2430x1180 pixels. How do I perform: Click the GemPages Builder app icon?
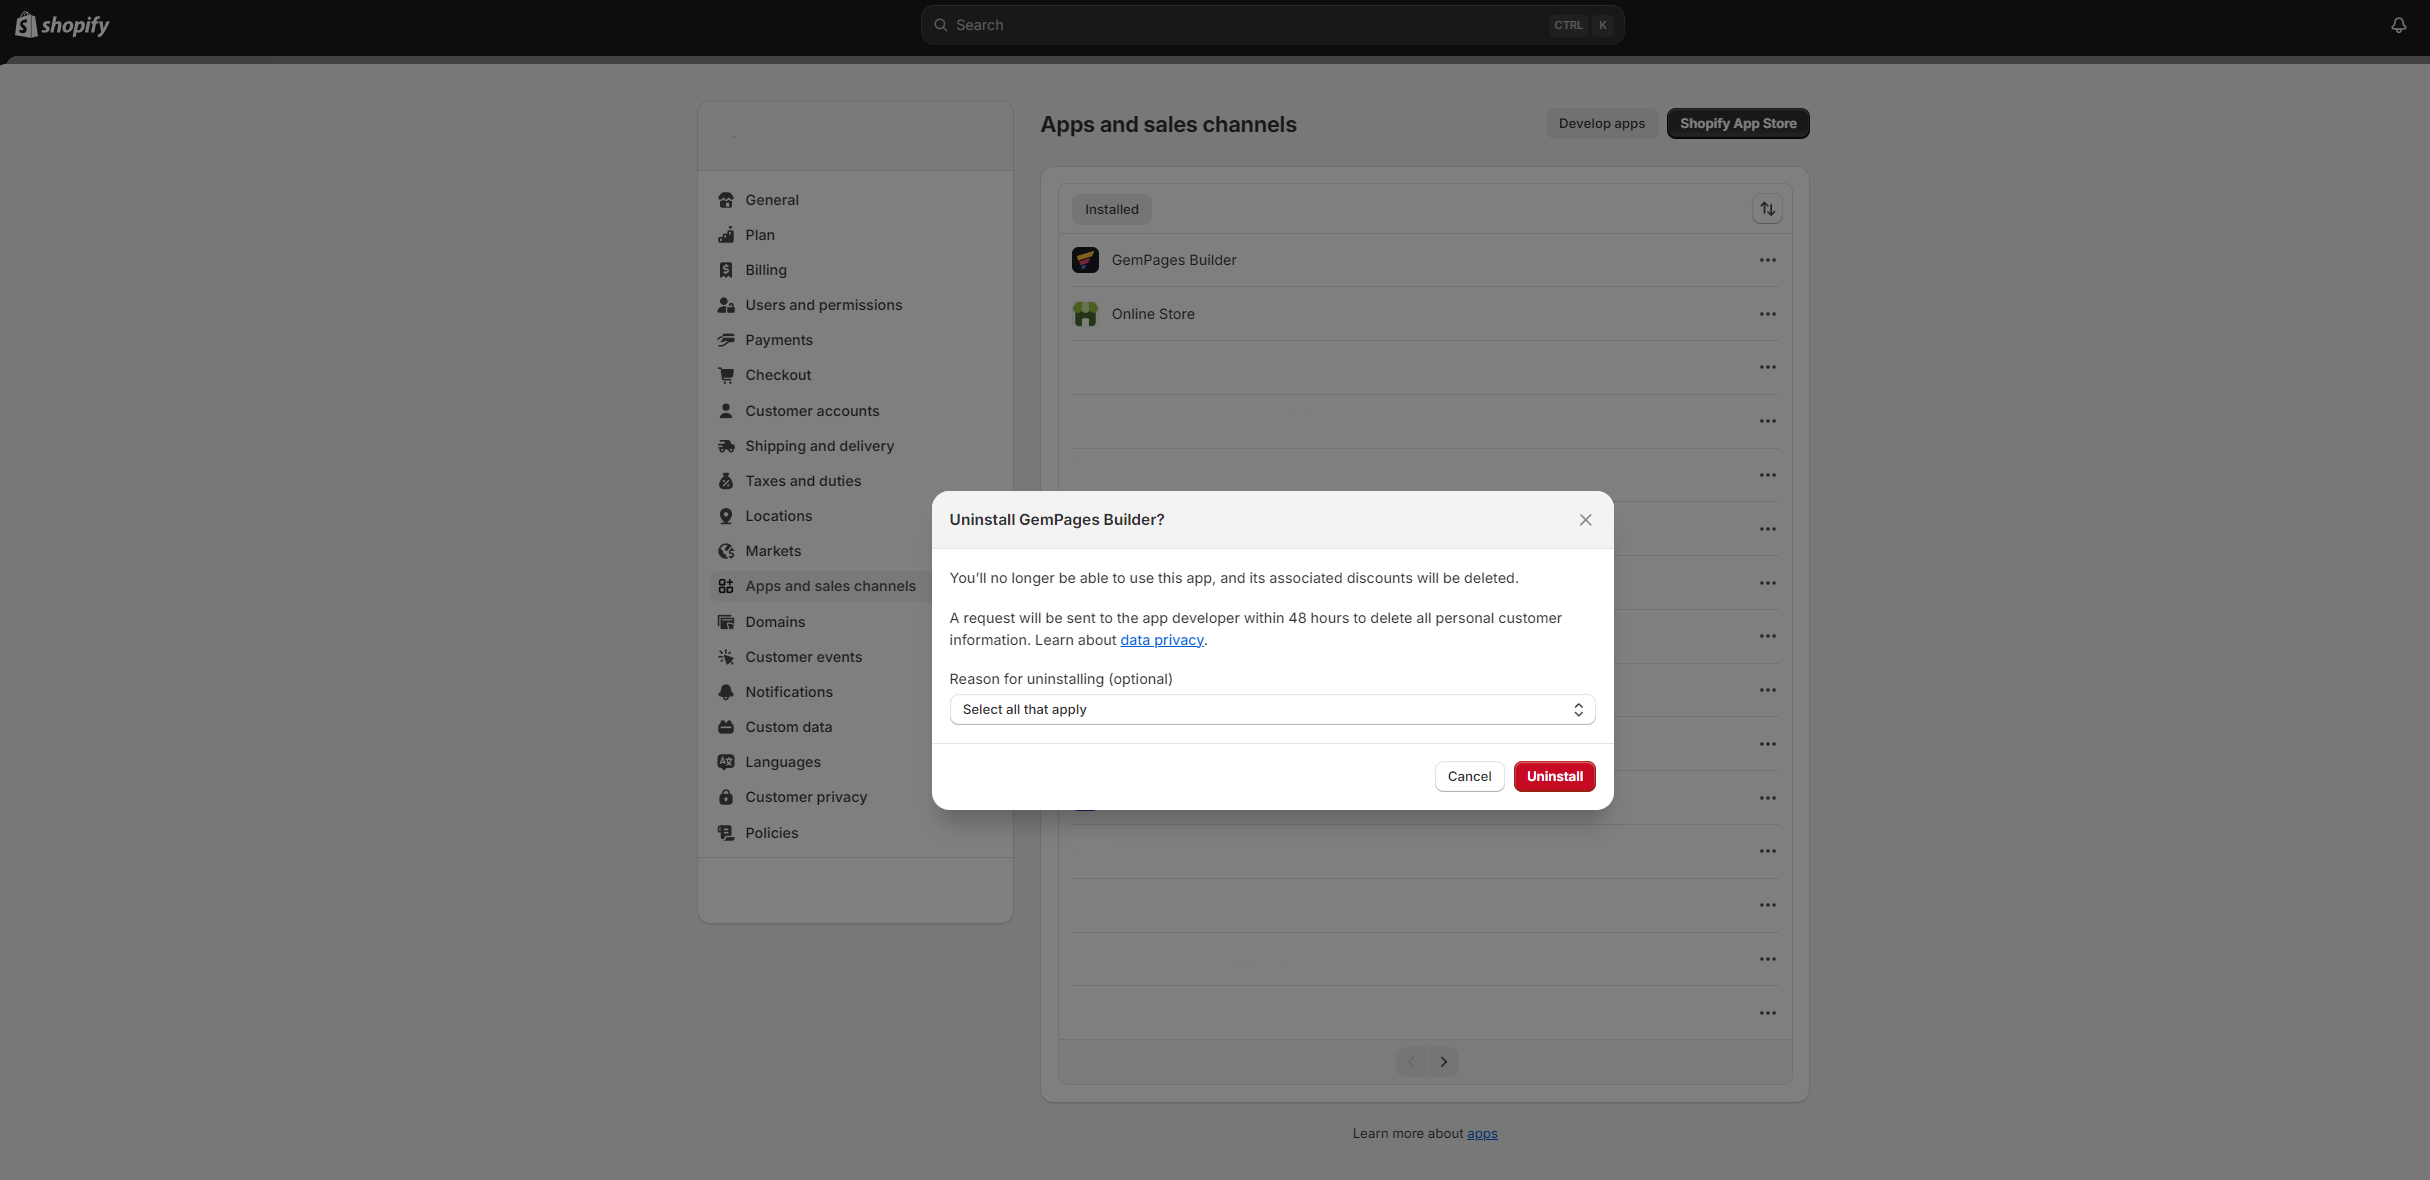[1085, 260]
